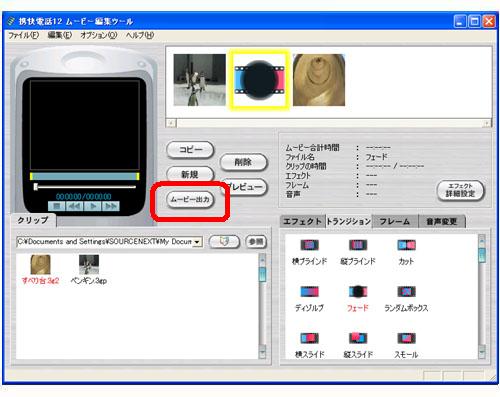
Task: Select the 横ブラインド transition icon
Action: [x=309, y=245]
